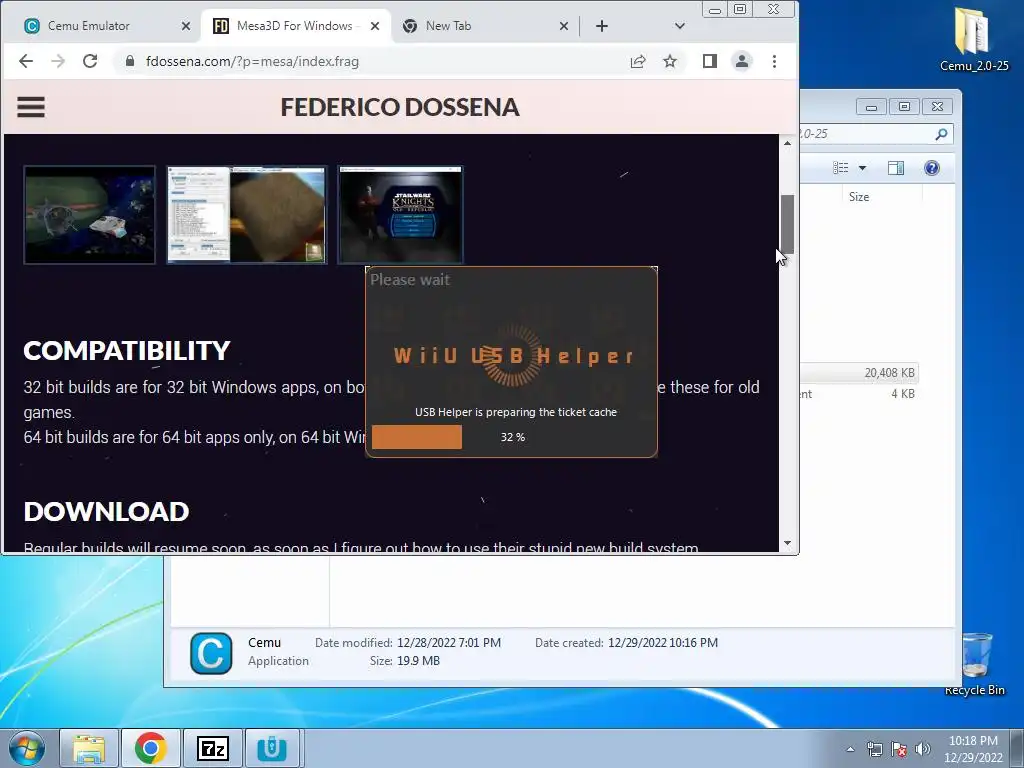
Task: Open the Star Wars Knights screenshot thumbnail
Action: coord(400,215)
